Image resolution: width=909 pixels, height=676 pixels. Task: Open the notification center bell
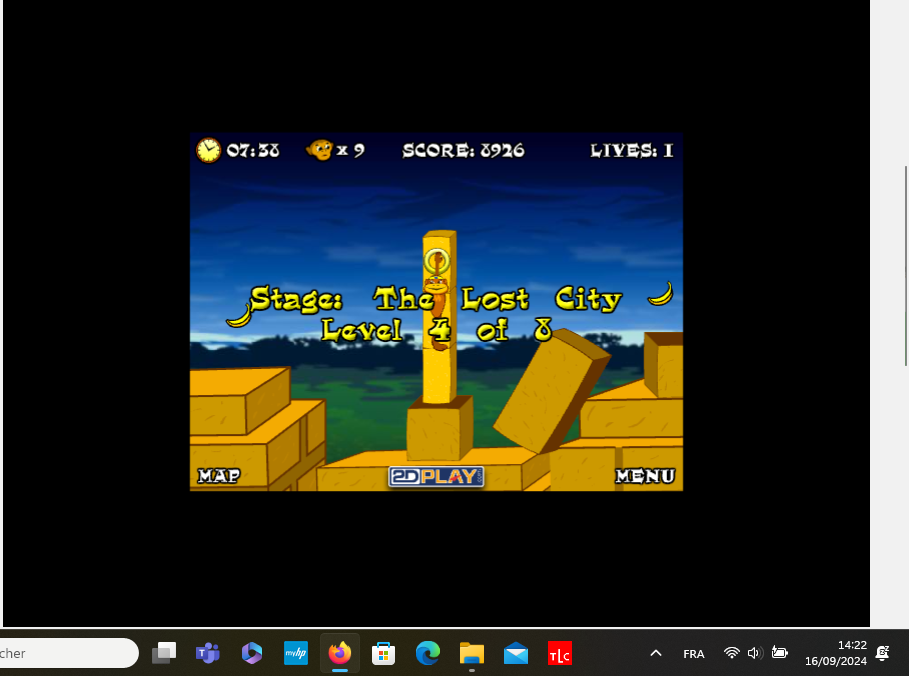click(x=882, y=653)
